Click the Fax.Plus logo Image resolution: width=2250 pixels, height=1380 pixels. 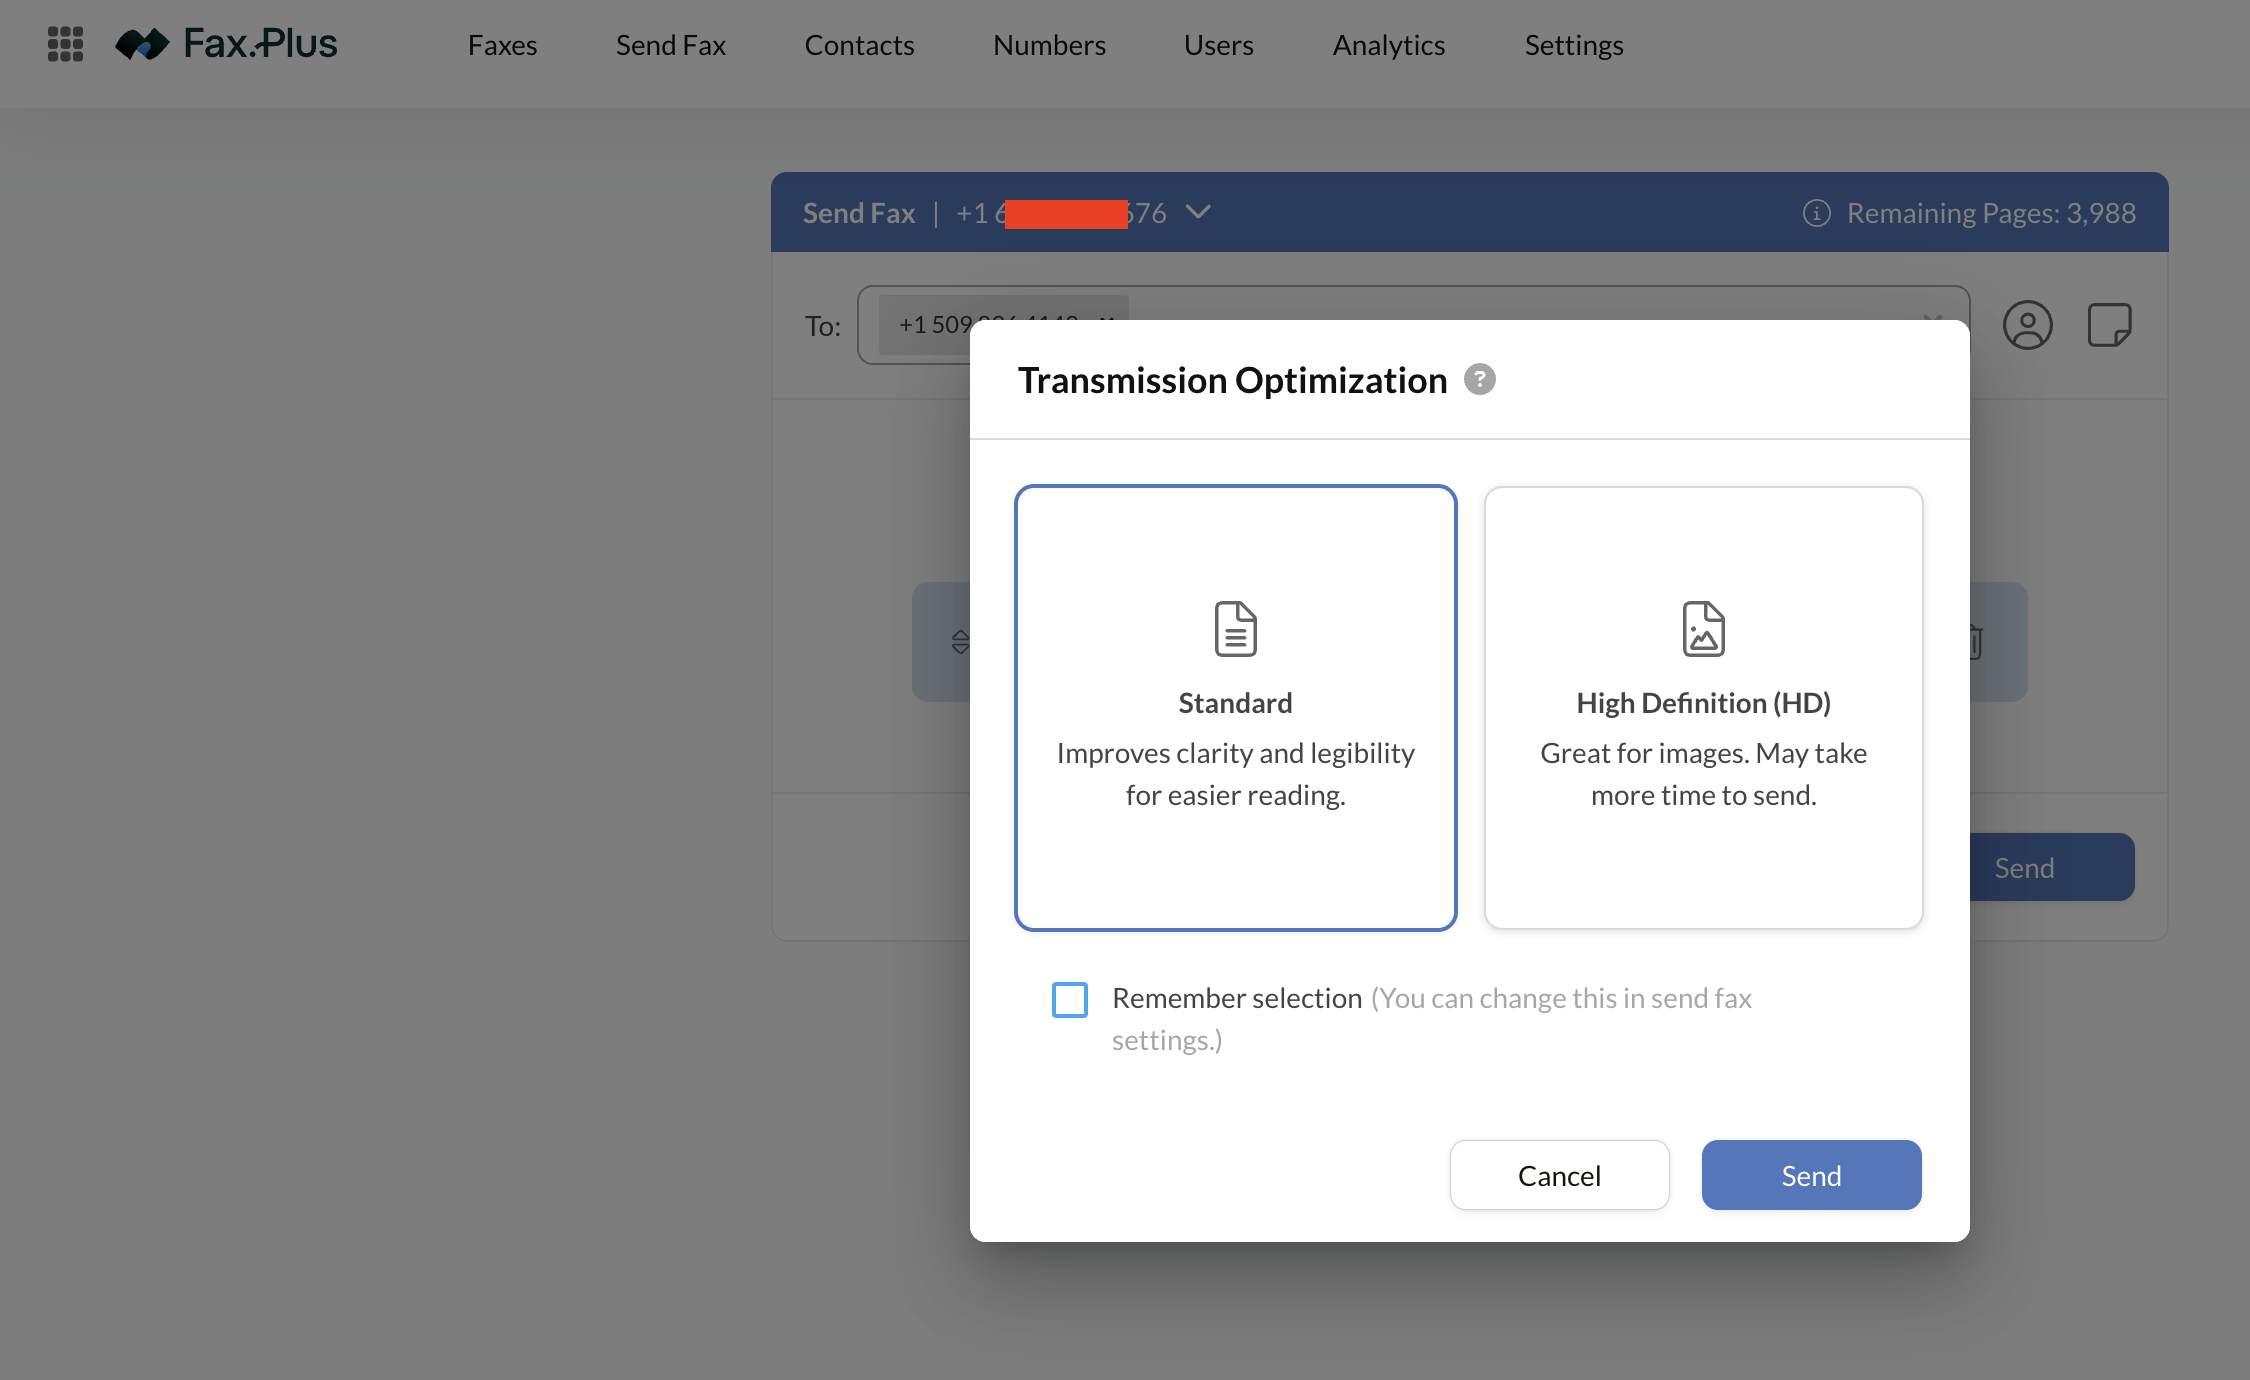(x=226, y=44)
